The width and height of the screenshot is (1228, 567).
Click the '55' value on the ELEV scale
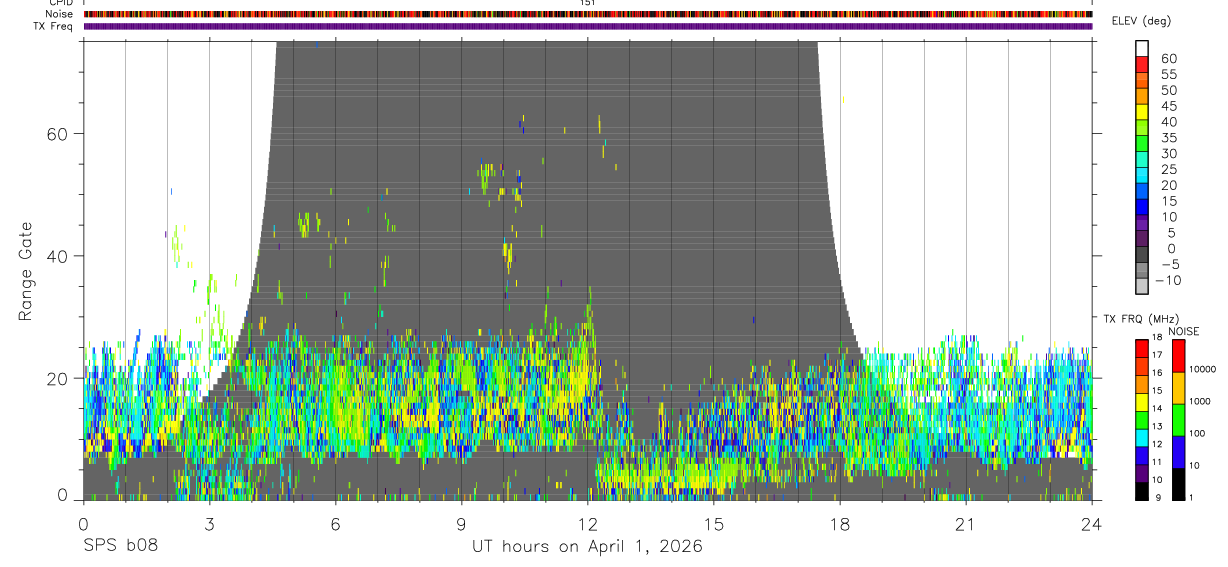(1169, 74)
